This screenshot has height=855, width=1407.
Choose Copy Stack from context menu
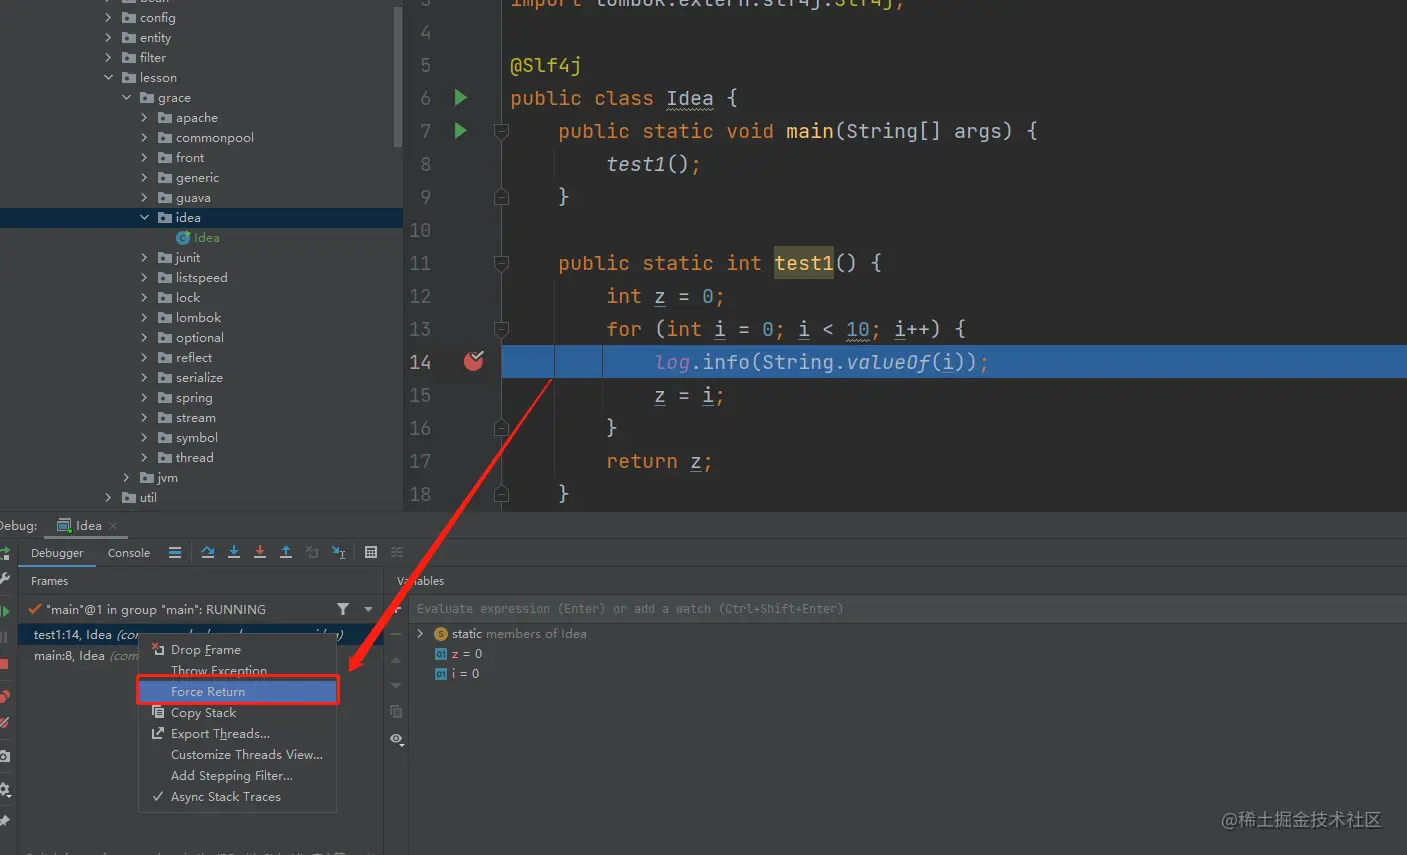click(238, 713)
